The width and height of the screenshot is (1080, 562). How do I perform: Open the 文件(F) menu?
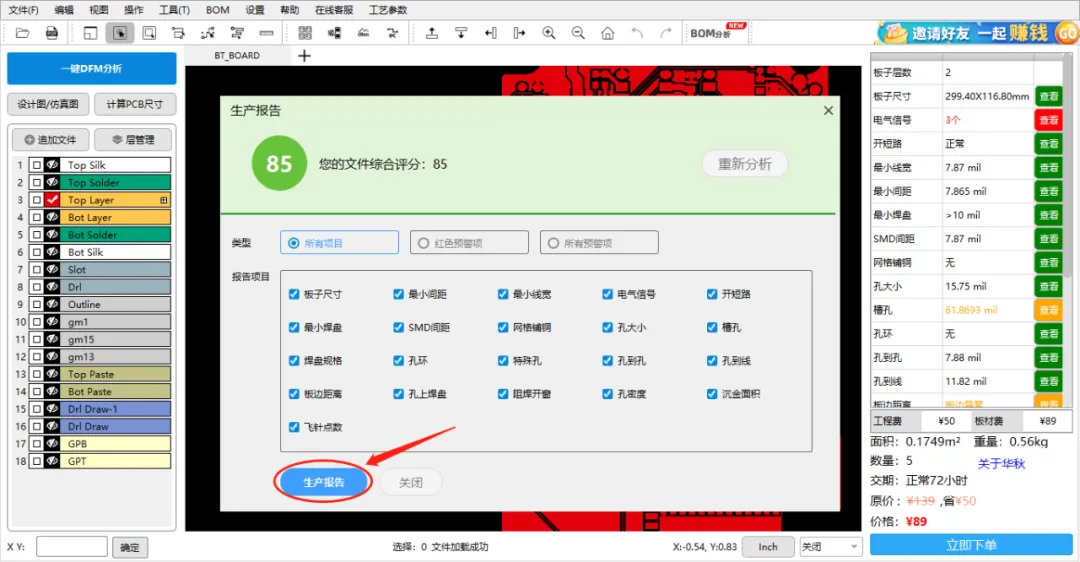tap(23, 10)
